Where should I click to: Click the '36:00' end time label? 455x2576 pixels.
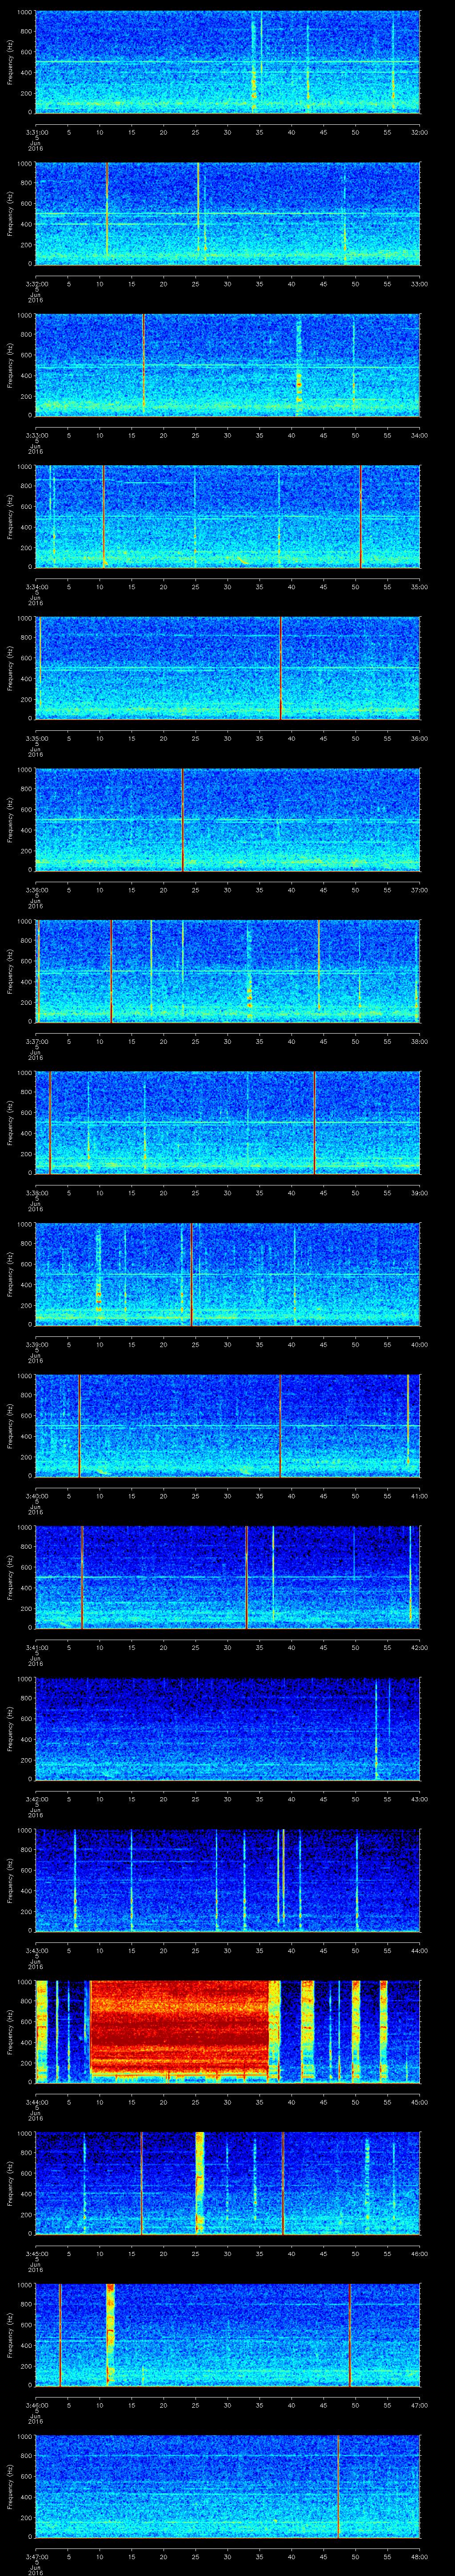pos(419,738)
